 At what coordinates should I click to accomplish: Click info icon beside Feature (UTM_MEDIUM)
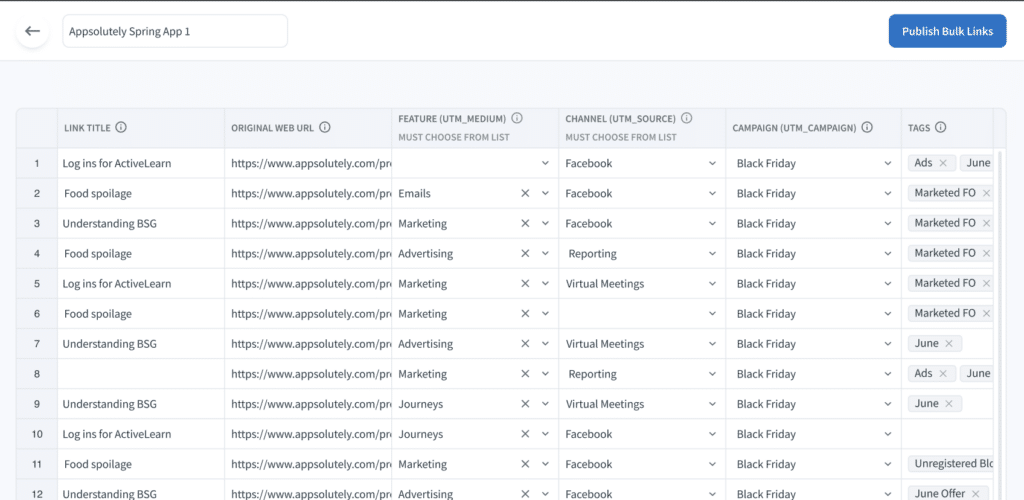point(517,118)
